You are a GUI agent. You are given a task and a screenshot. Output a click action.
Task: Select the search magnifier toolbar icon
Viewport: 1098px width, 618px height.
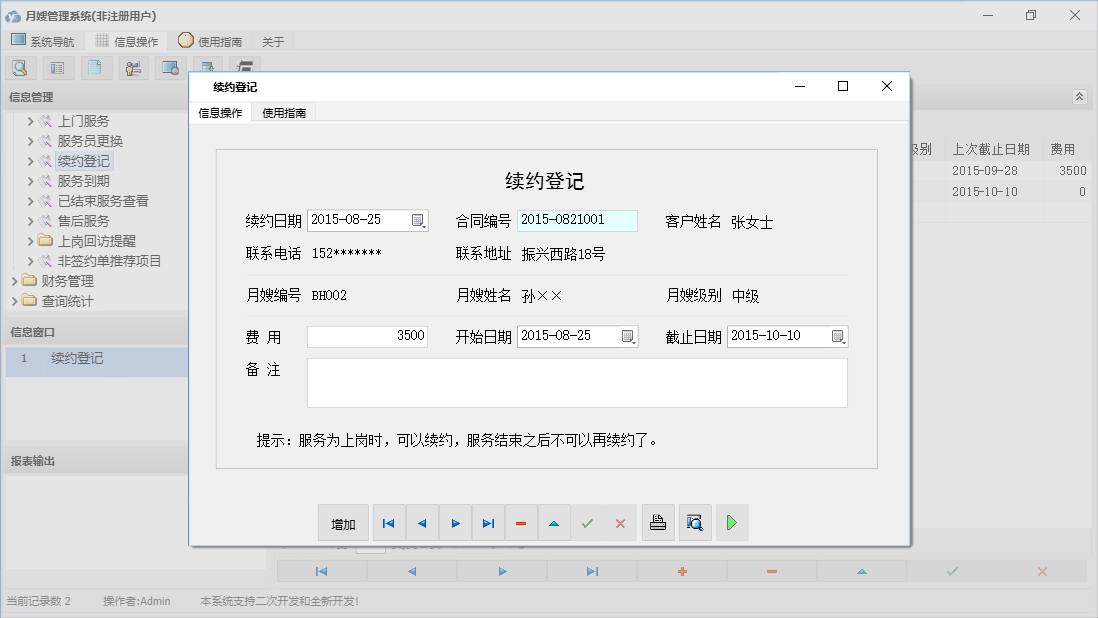pos(20,67)
